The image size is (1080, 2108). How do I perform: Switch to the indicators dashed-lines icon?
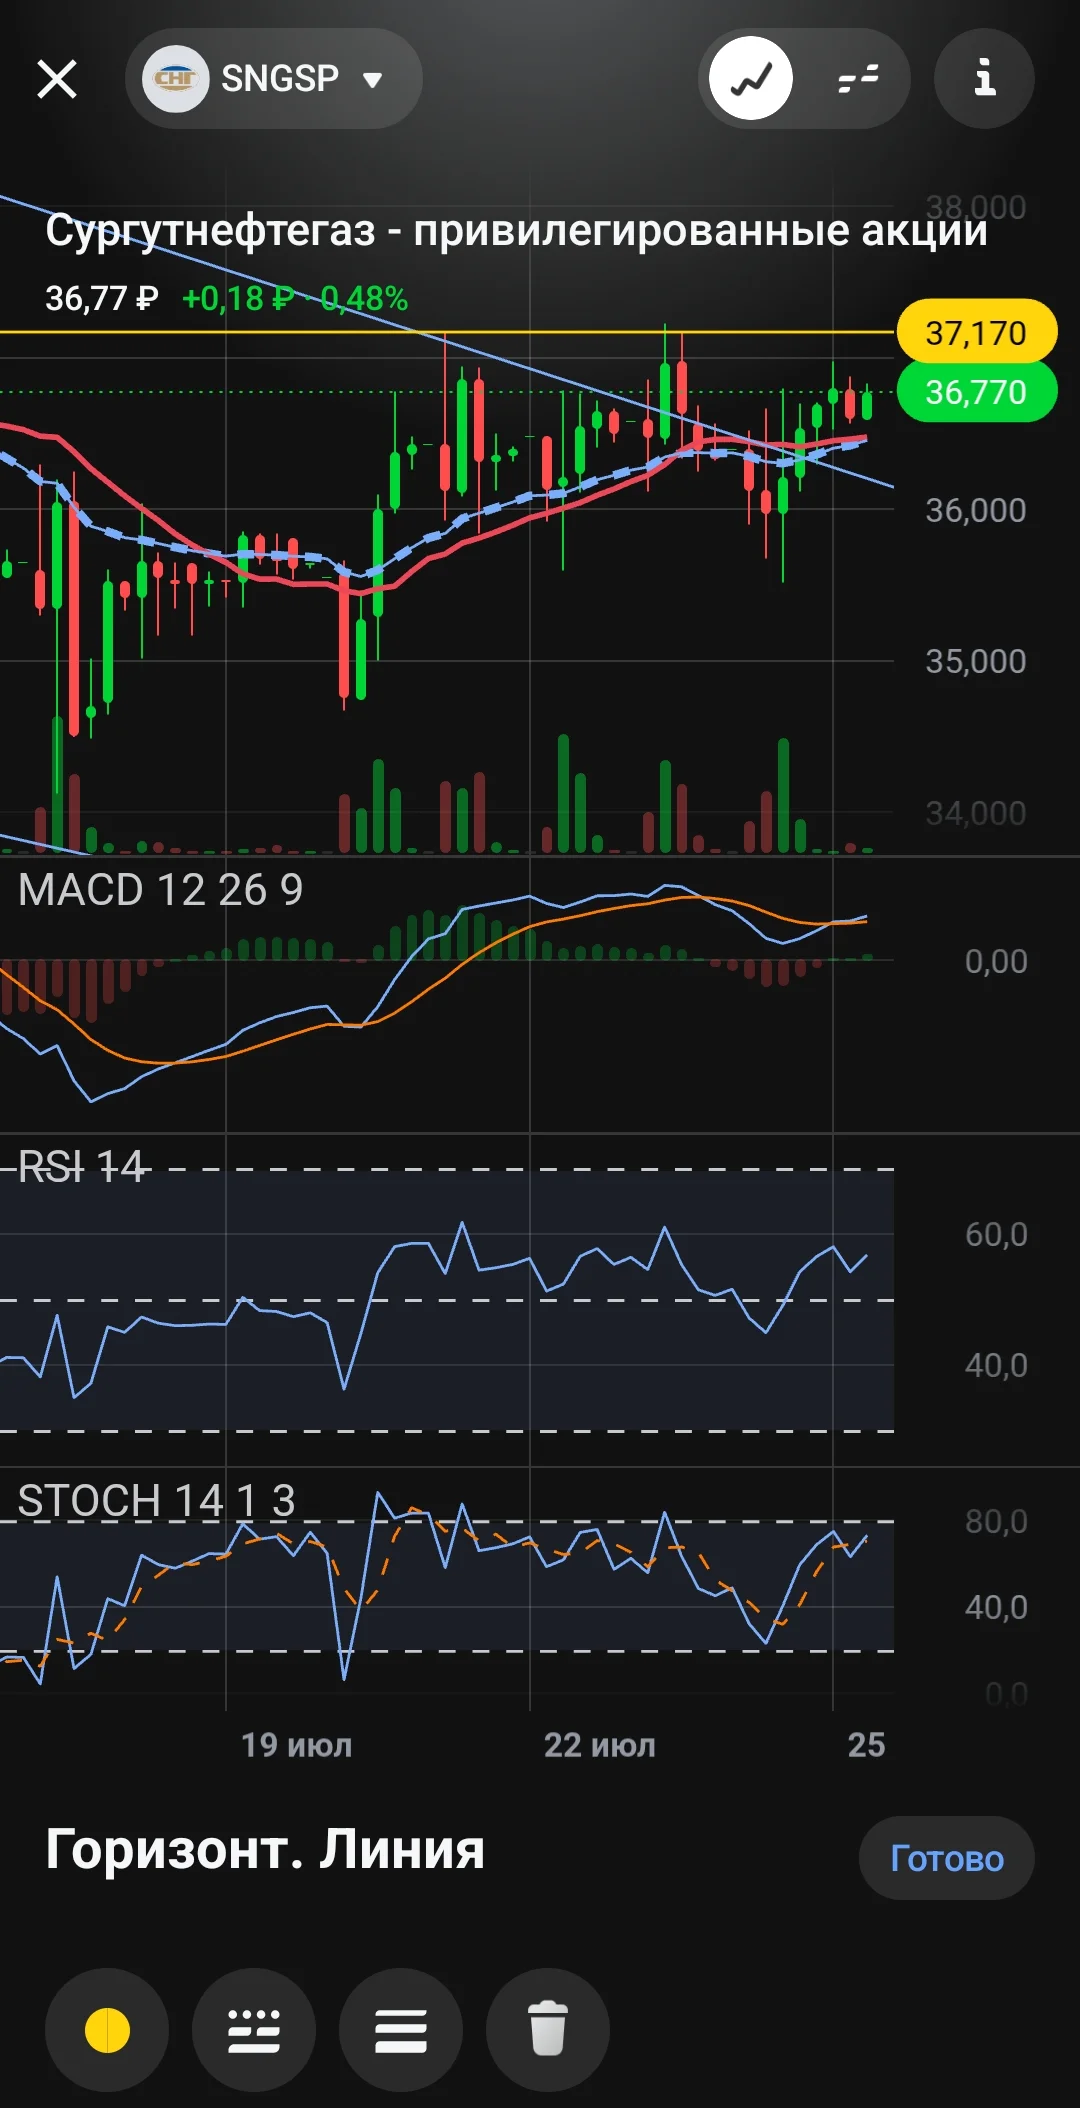(x=858, y=78)
